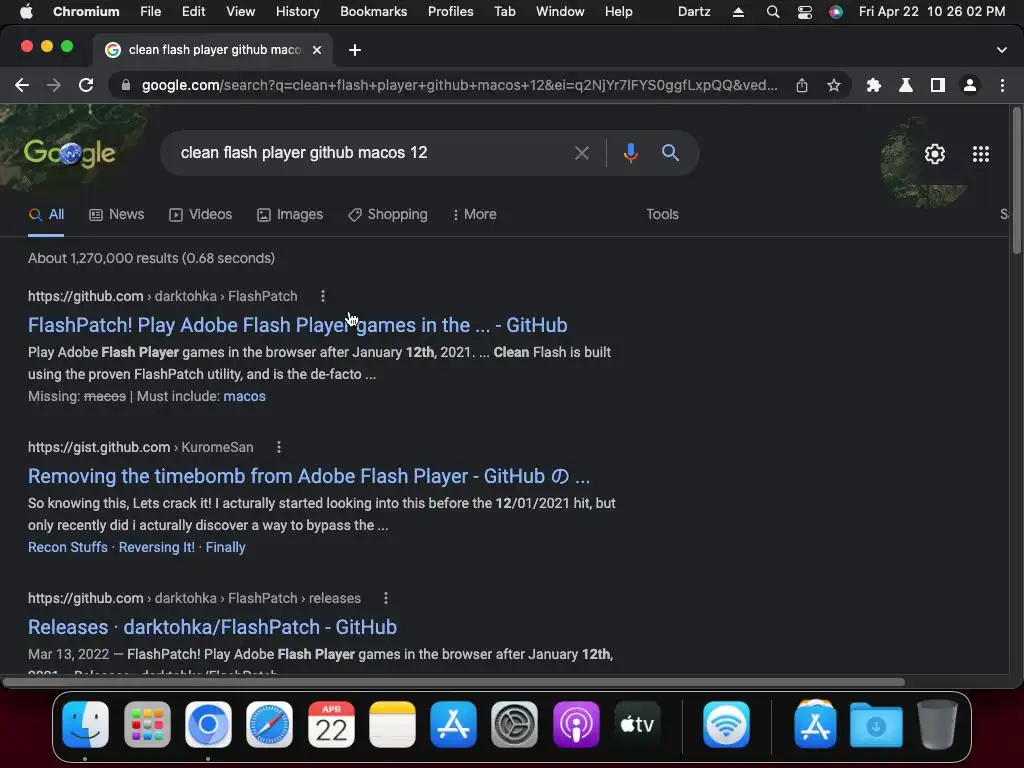This screenshot has height=768, width=1024.
Task: Toggle the browser side panel
Action: [938, 85]
